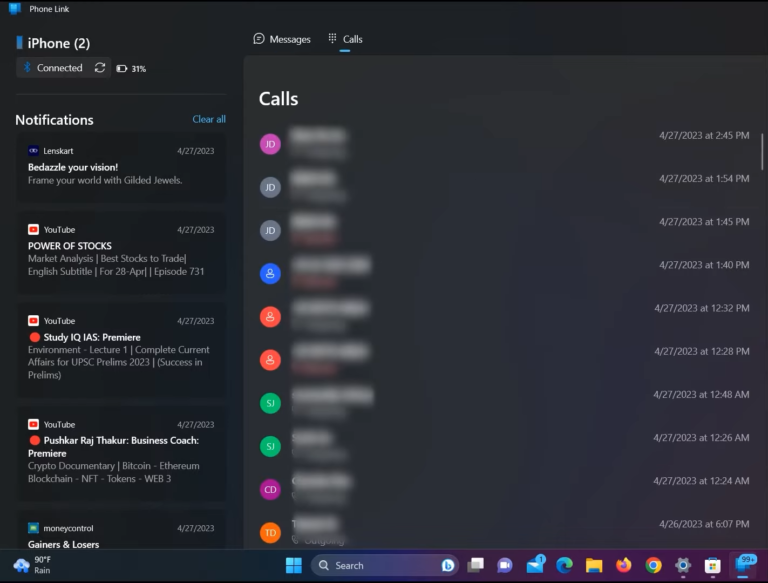Select the Calls tab
Image resolution: width=768 pixels, height=583 pixels.
(x=345, y=39)
